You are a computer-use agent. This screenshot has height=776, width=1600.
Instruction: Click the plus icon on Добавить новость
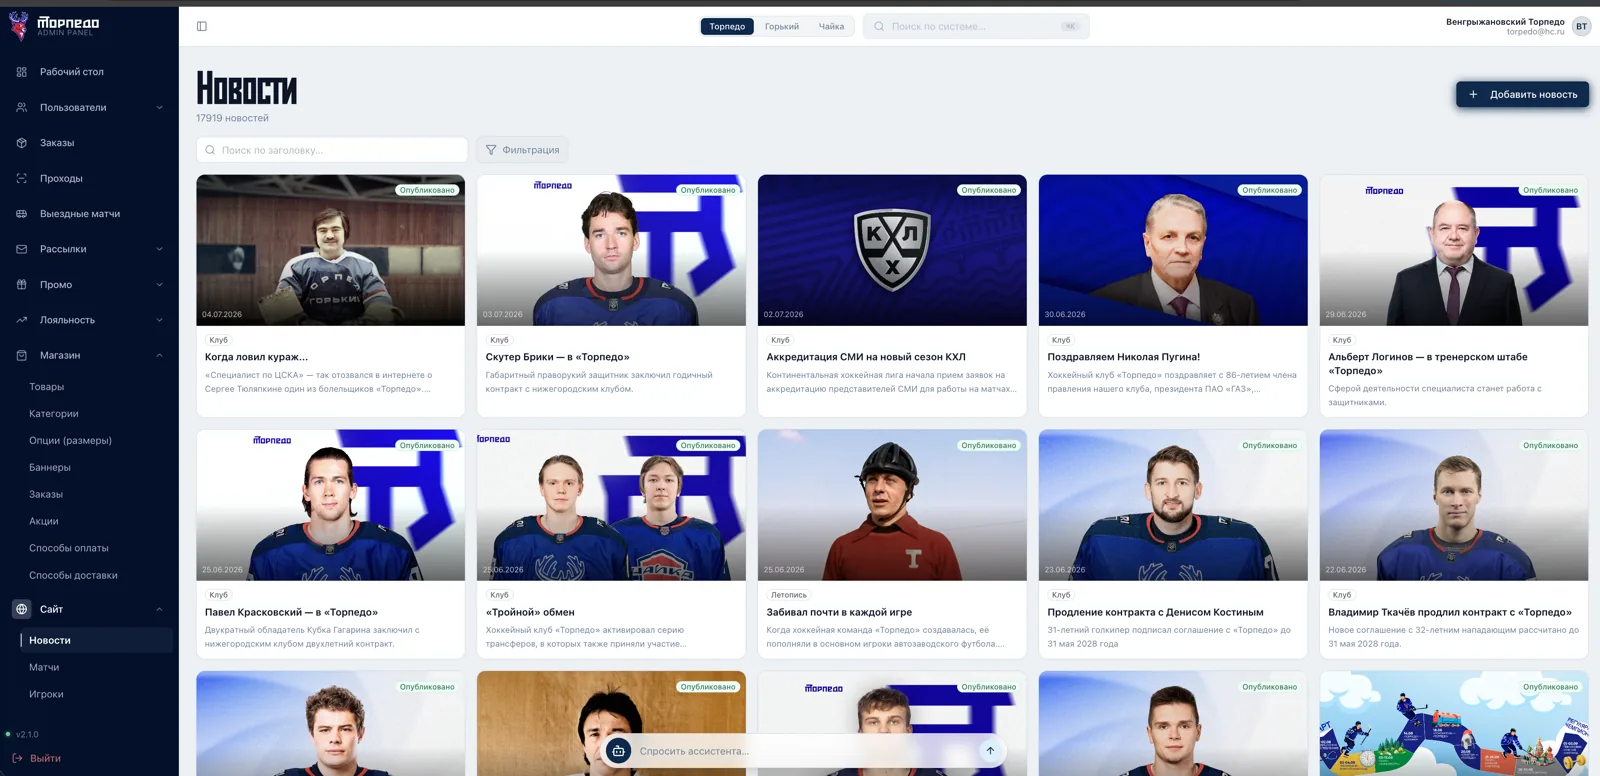(1473, 94)
